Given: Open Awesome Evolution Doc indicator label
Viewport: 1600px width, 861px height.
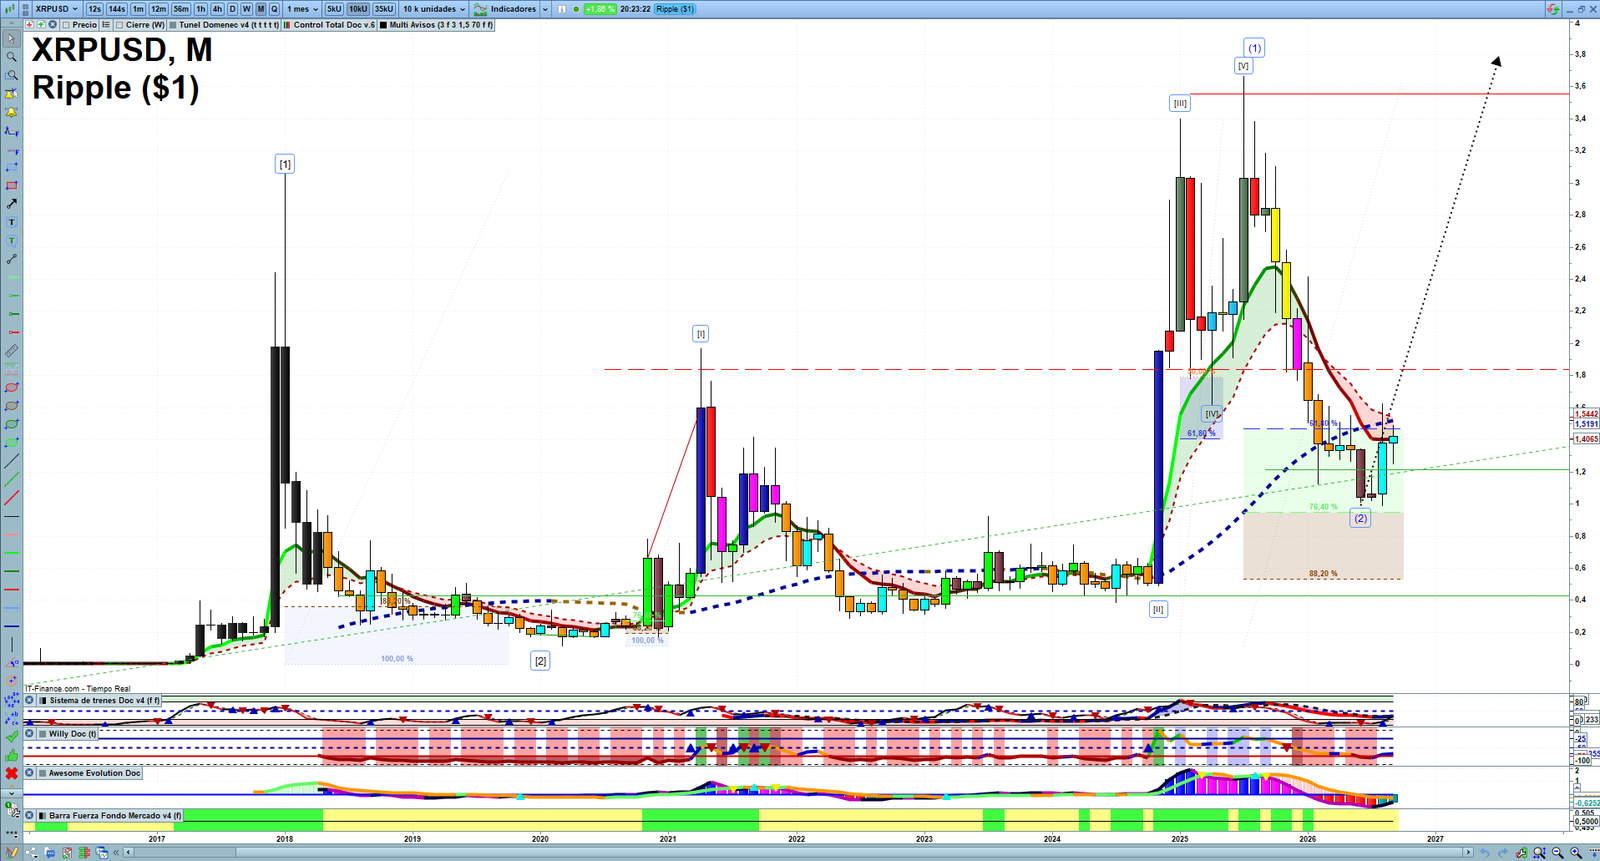Looking at the screenshot, I should [90, 773].
